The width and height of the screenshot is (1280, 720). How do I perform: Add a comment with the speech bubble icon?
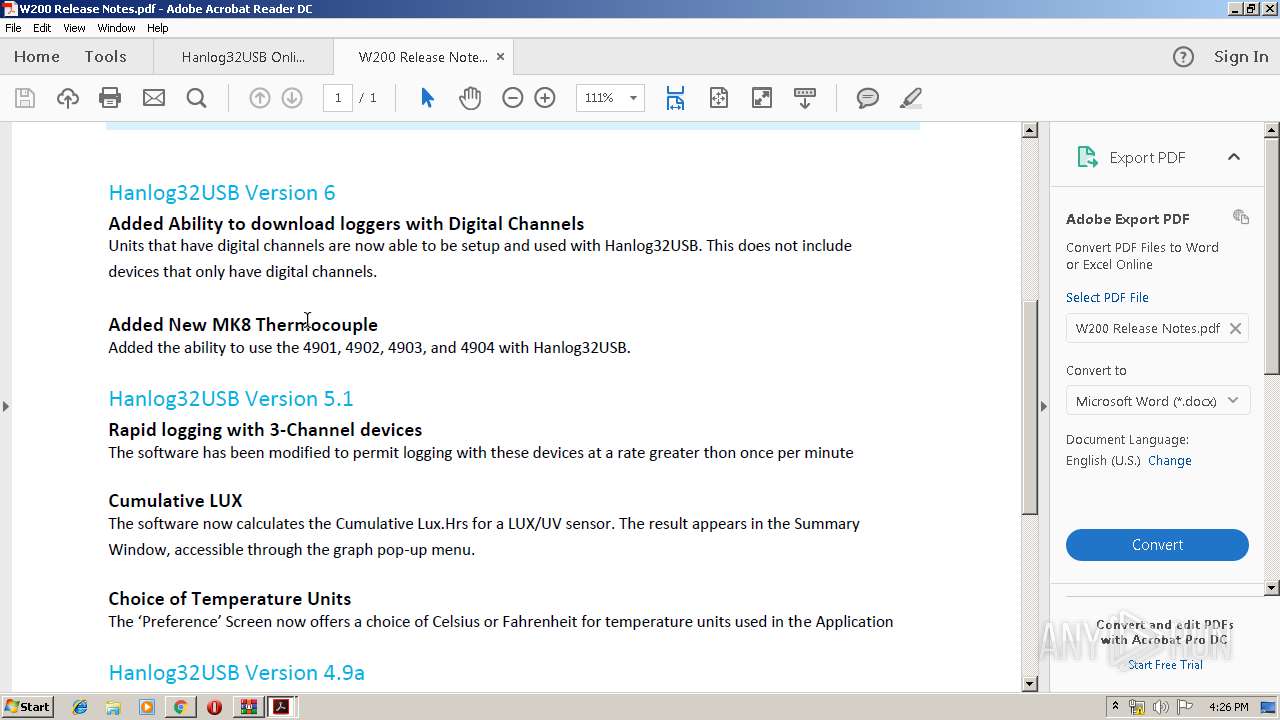868,98
